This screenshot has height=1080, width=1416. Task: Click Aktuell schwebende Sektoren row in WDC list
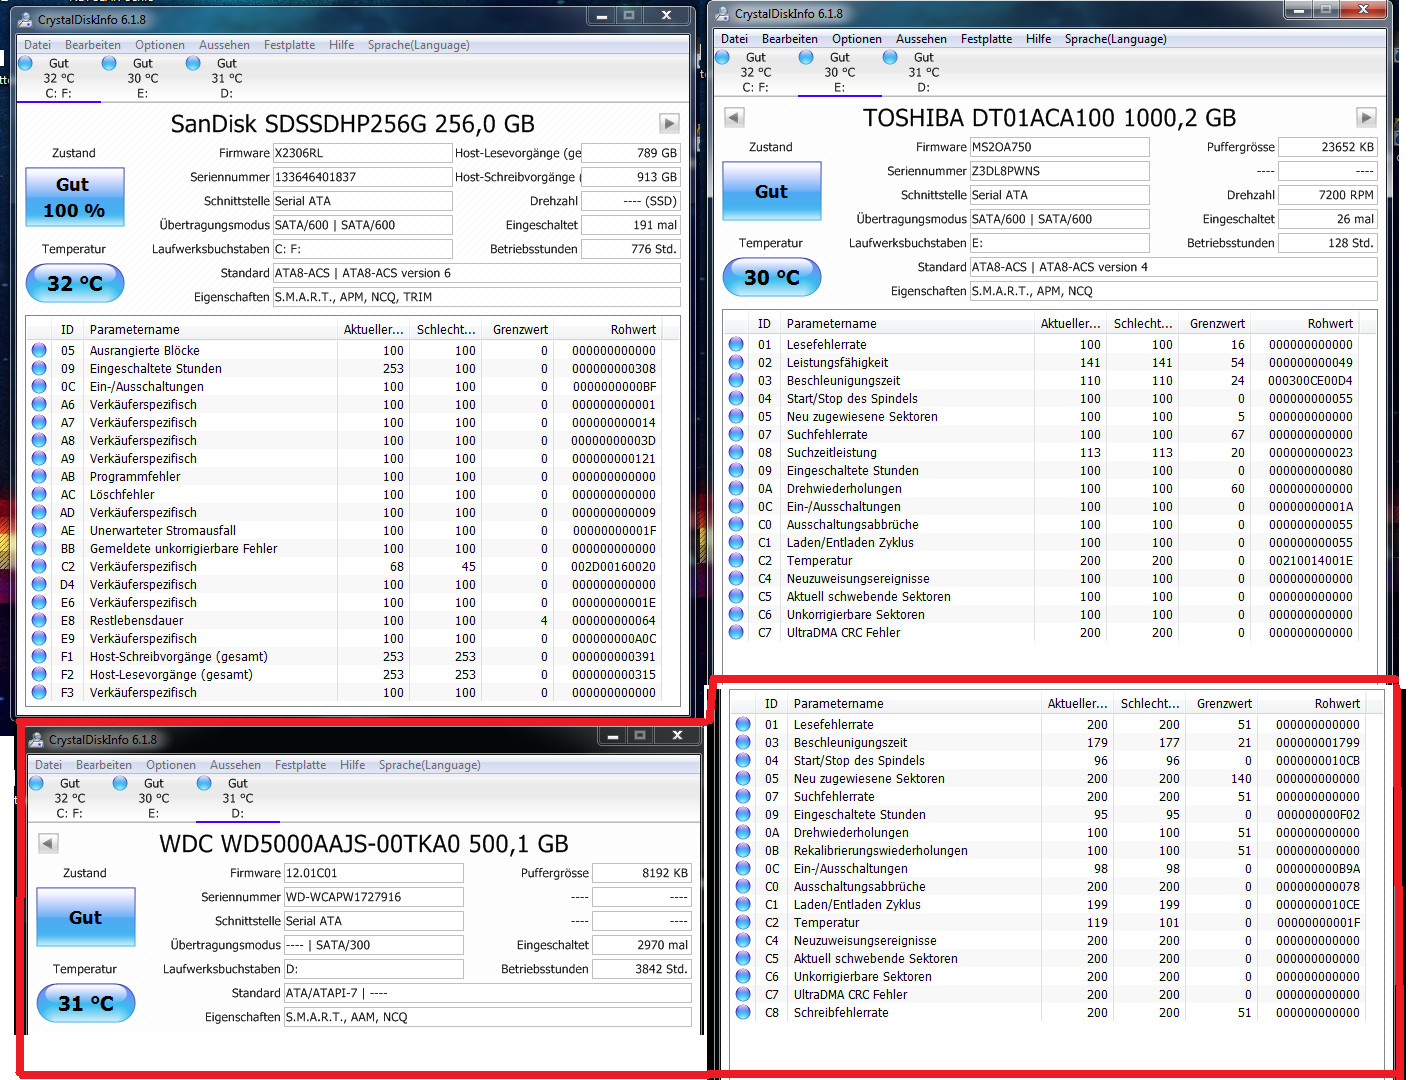1049,958
